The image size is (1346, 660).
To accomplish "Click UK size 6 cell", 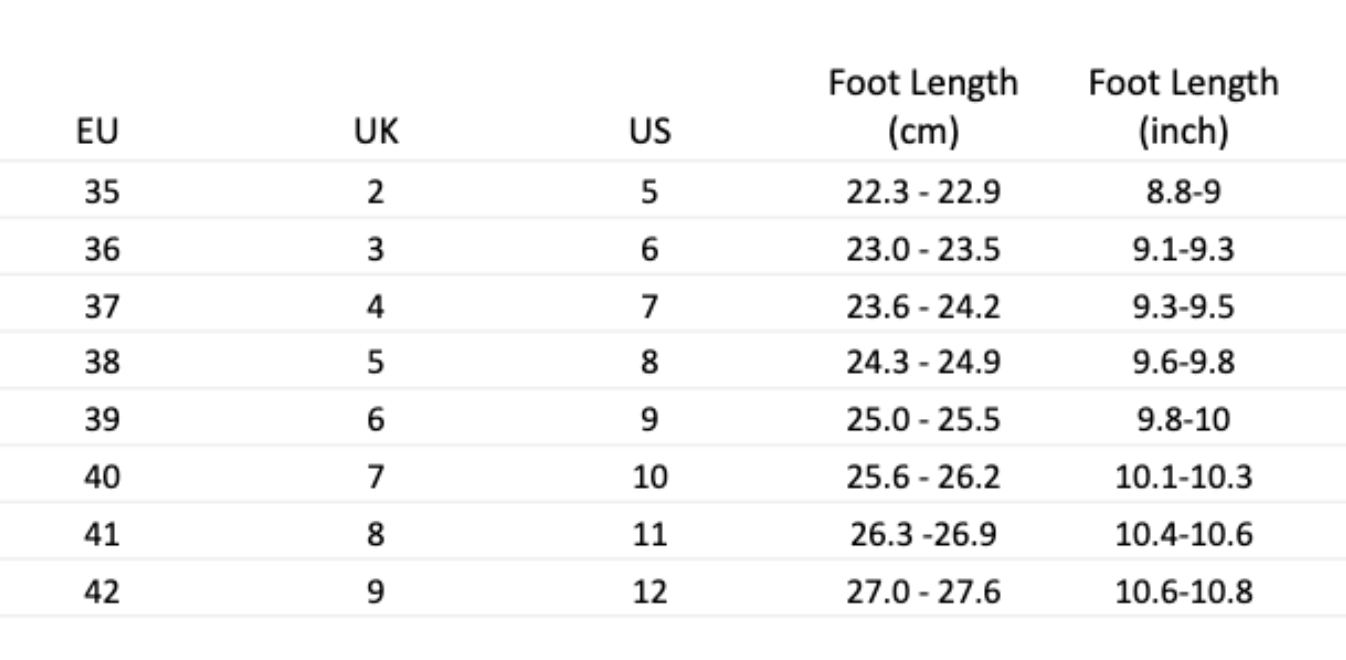I will coord(375,420).
